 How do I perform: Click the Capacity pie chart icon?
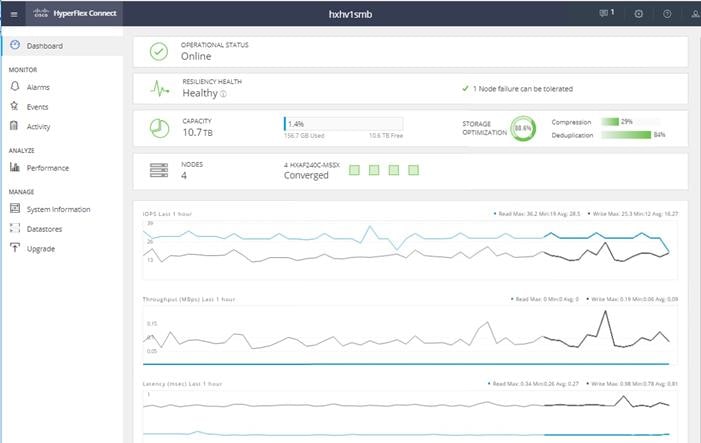159,129
